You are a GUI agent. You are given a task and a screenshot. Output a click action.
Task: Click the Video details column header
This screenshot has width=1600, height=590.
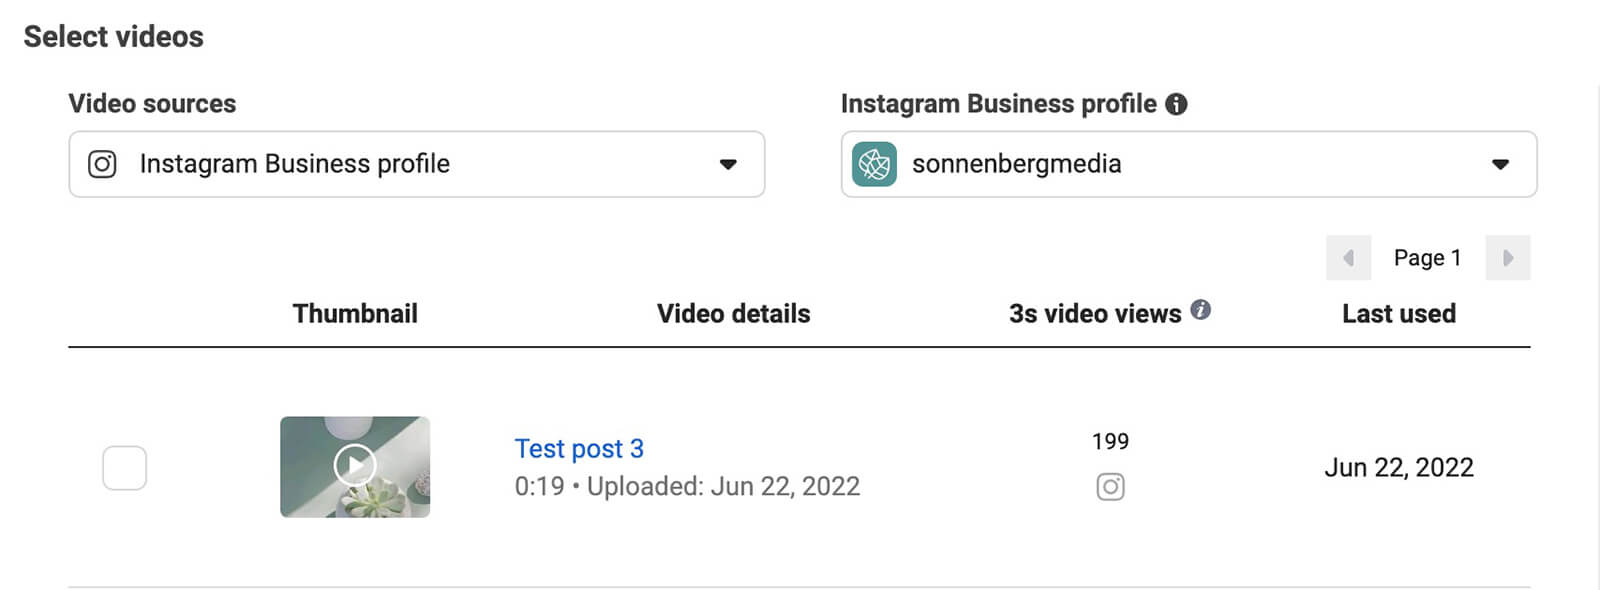733,314
